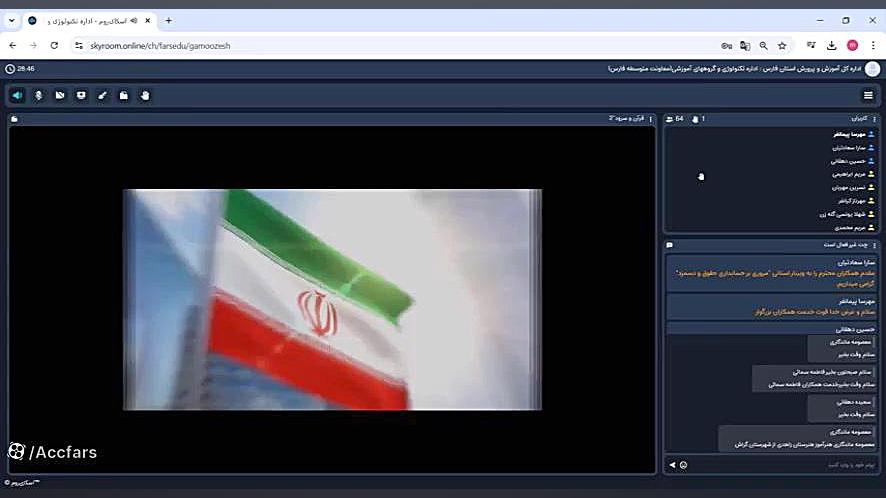Mute the room speaker sound

coord(17,96)
